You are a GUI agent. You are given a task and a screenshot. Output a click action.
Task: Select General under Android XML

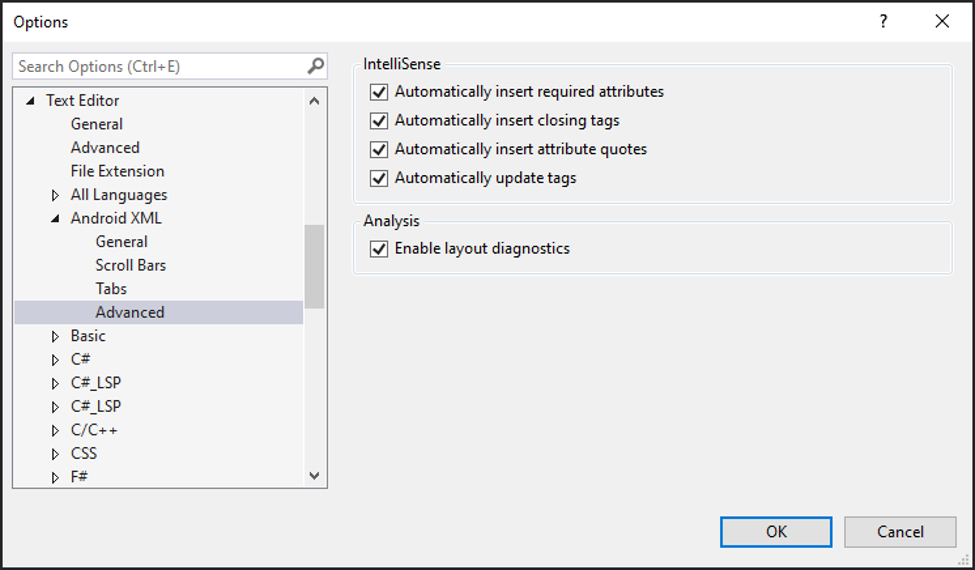(121, 241)
